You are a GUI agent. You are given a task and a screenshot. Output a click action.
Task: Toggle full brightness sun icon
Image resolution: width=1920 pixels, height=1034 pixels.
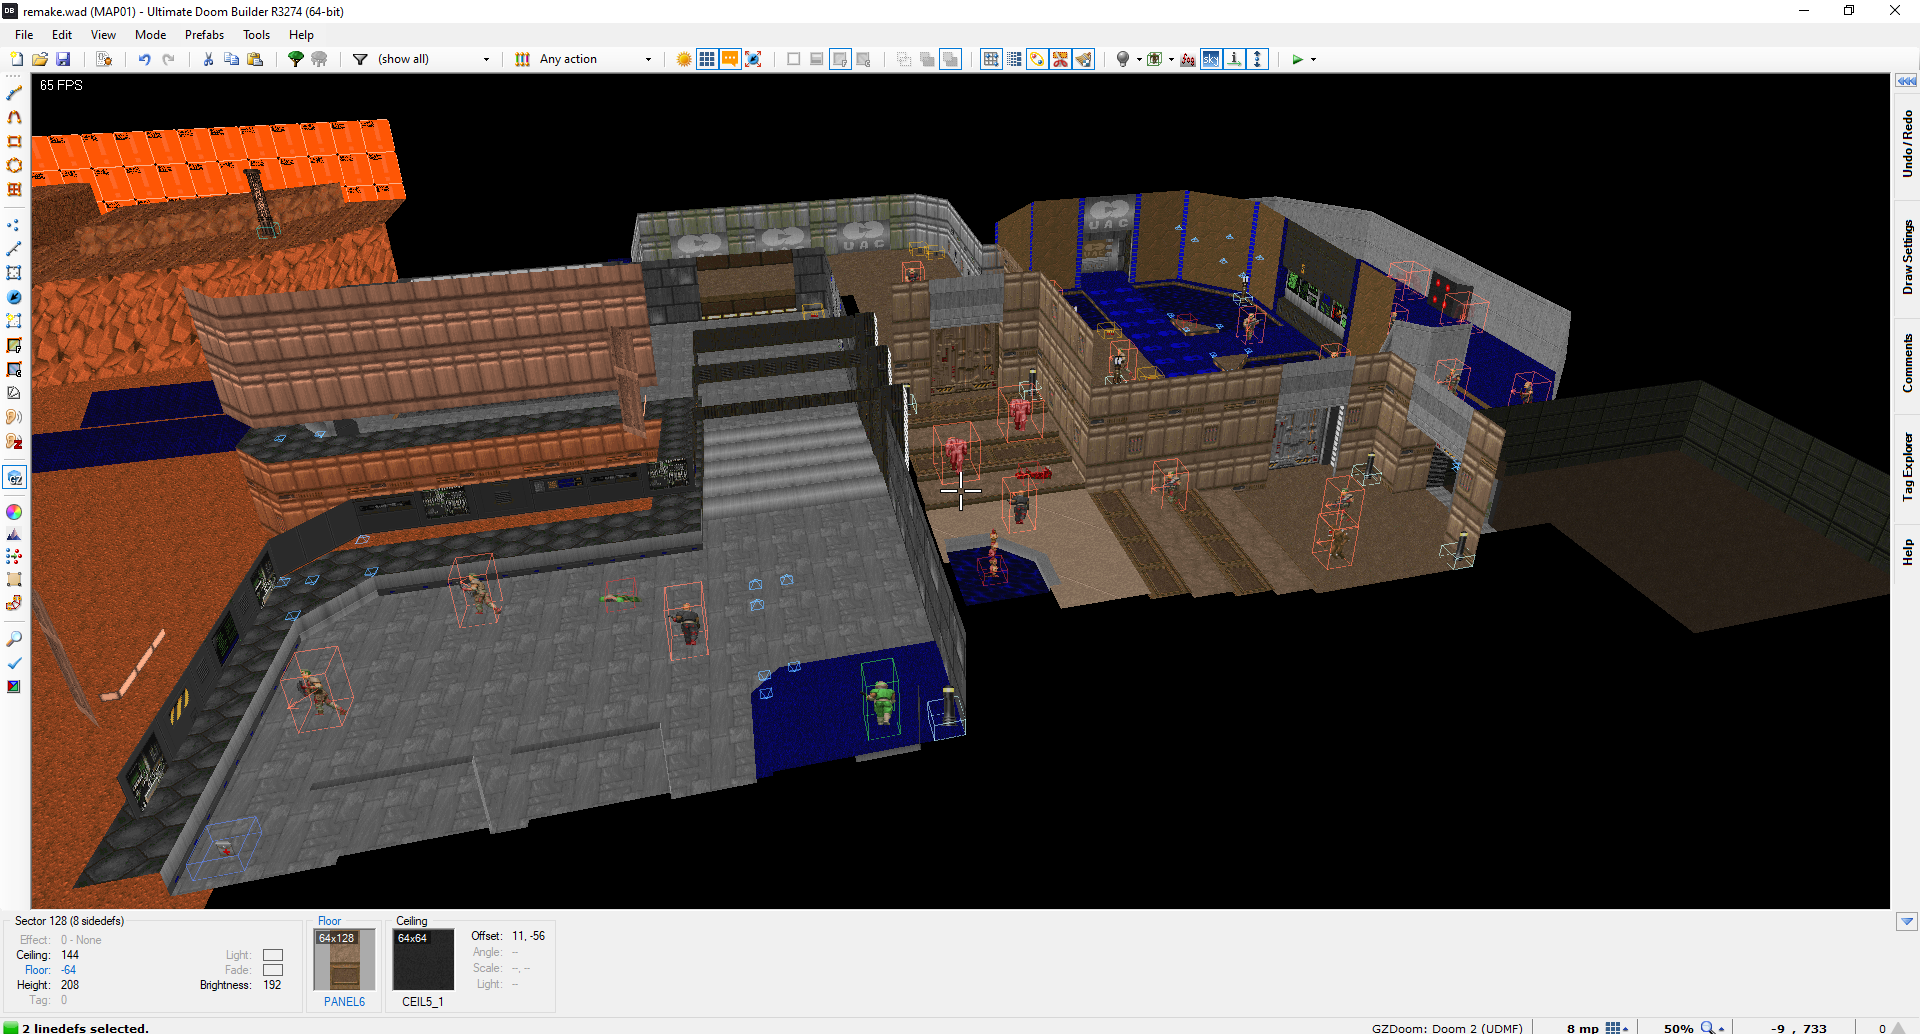click(x=684, y=59)
